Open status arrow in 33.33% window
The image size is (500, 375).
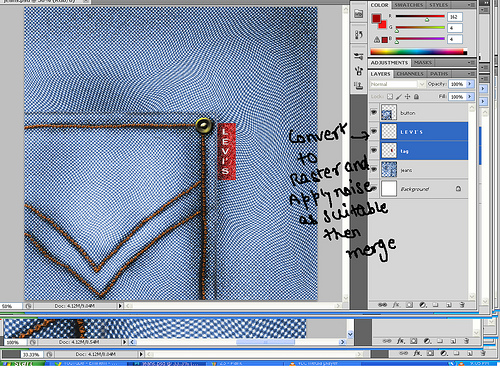141,354
